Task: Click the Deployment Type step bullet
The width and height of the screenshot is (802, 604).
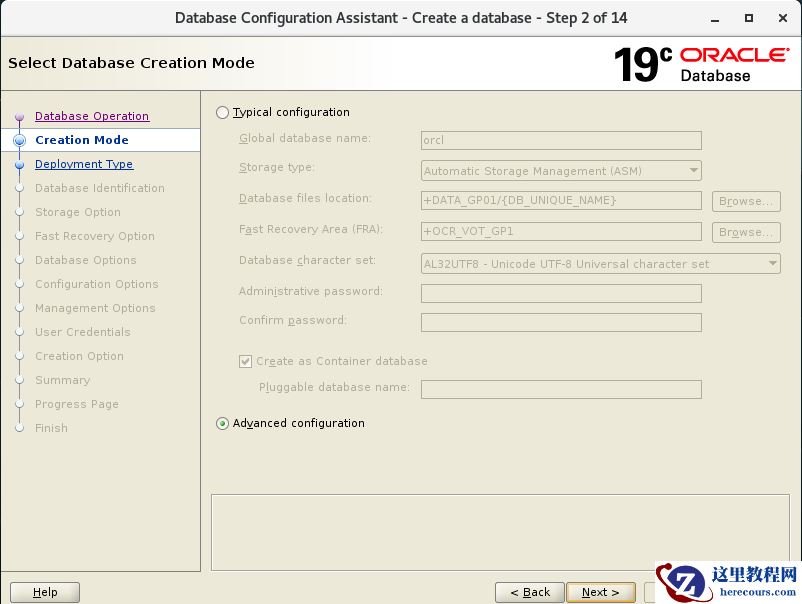Action: click(x=19, y=165)
